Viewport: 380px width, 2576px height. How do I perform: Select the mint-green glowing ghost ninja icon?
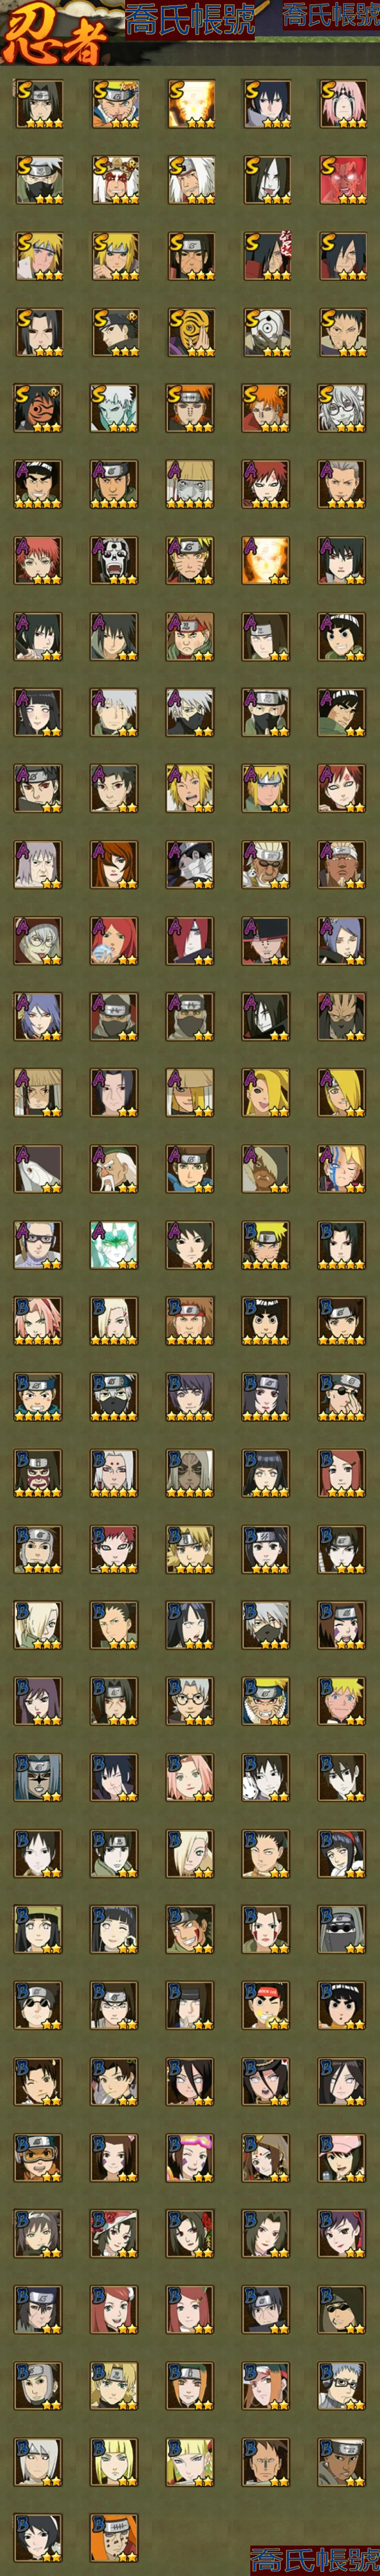(x=114, y=1244)
